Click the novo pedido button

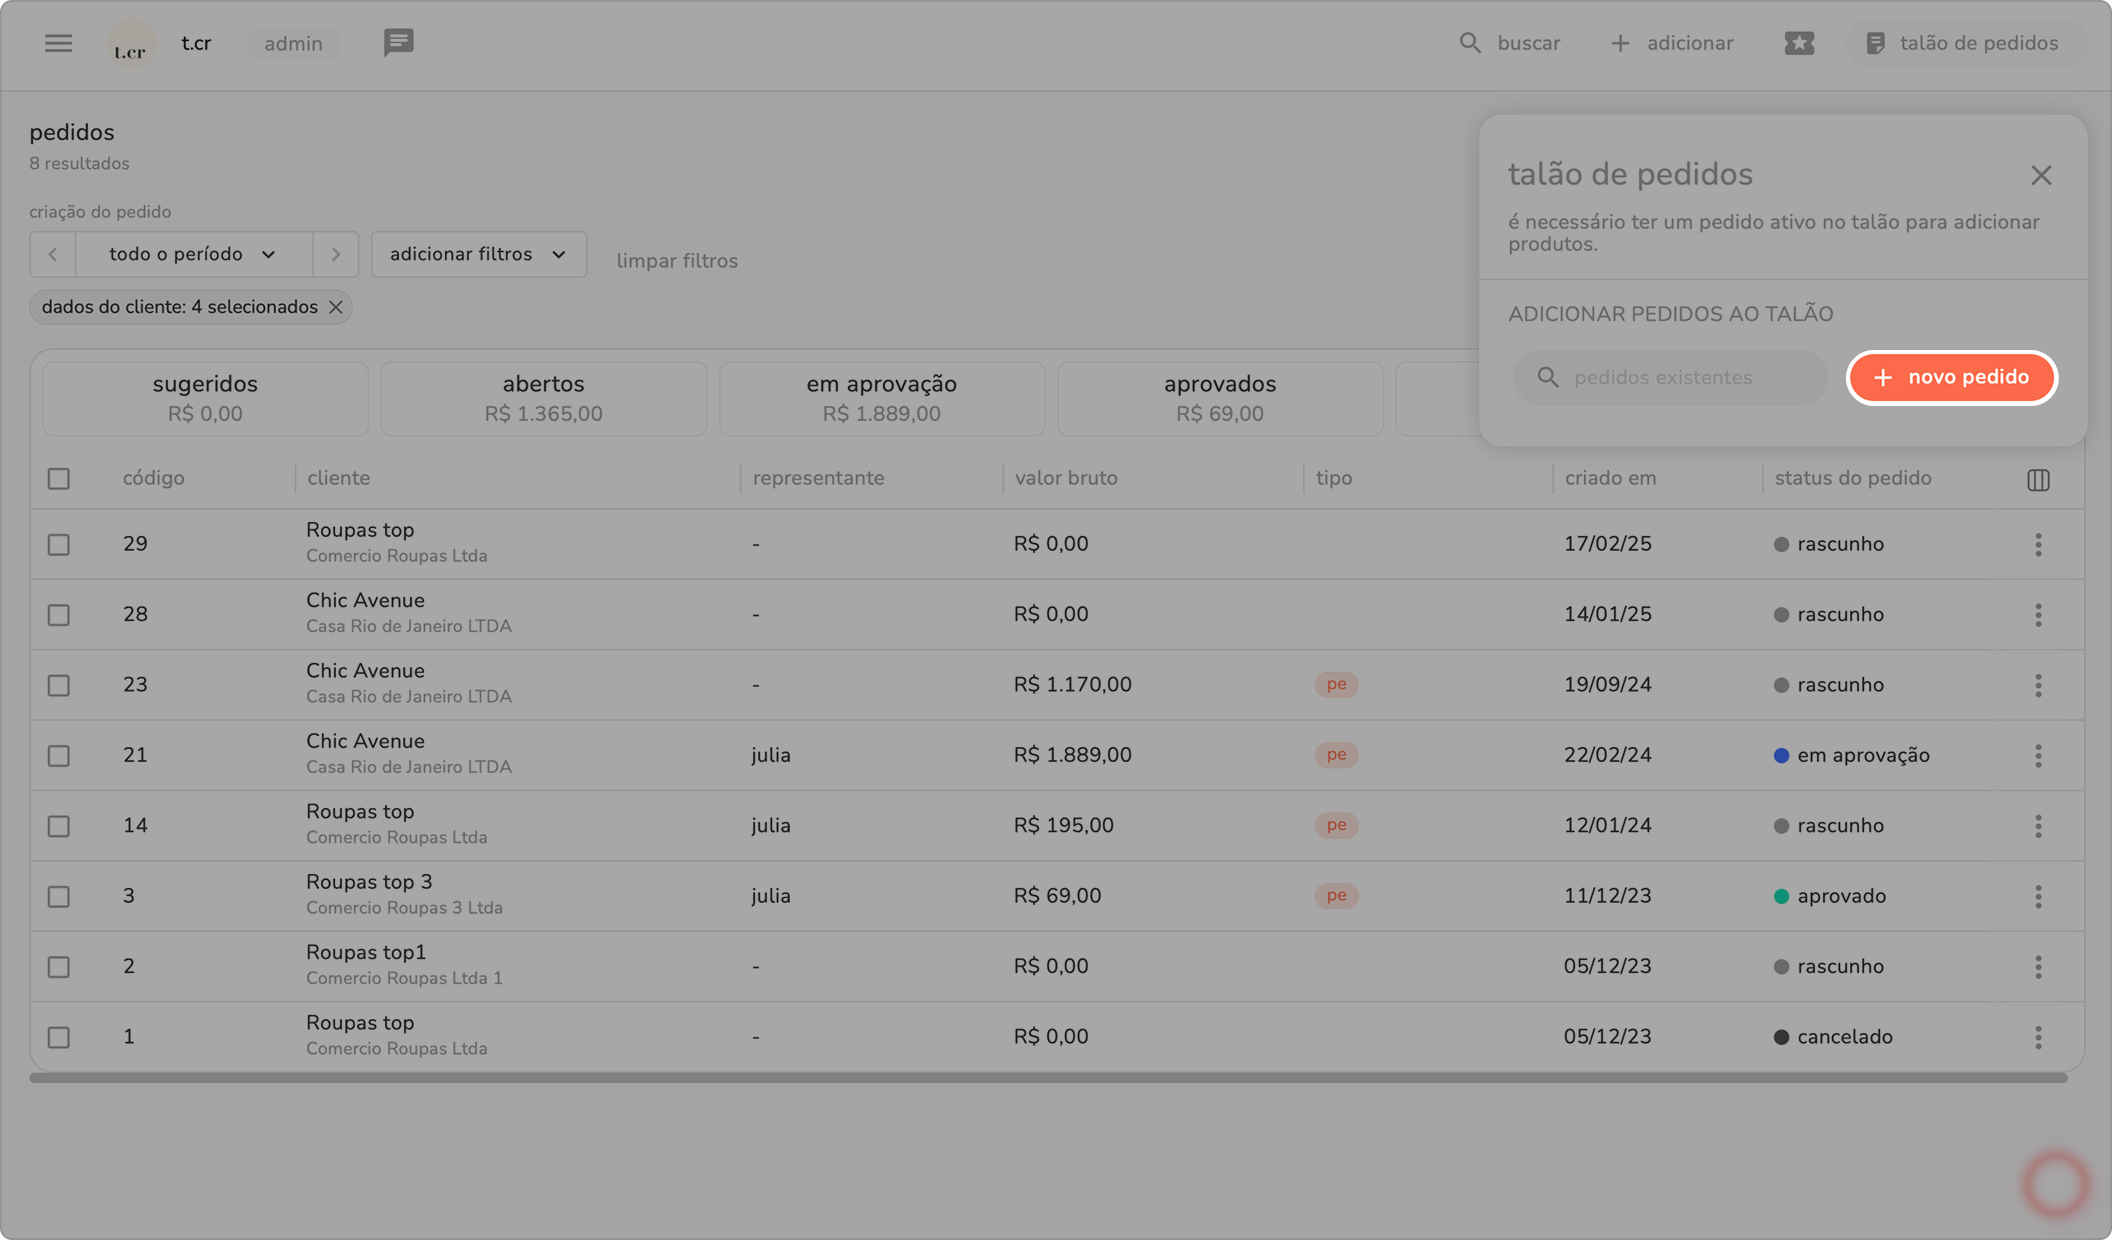[1951, 378]
